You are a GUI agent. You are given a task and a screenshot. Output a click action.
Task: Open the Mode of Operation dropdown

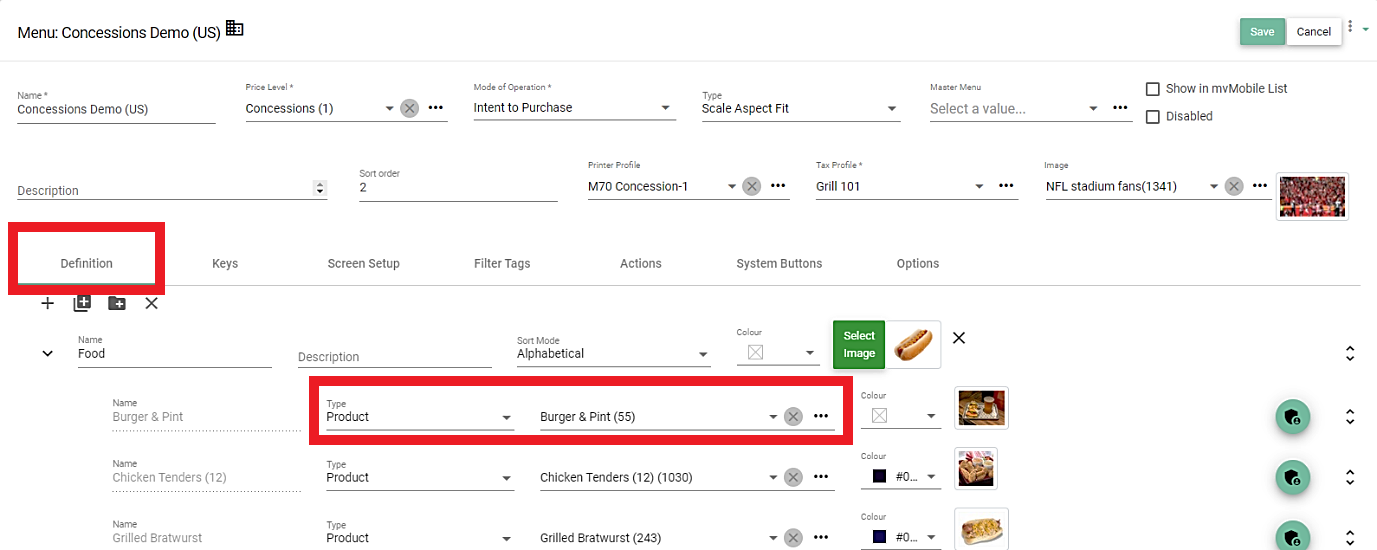coord(666,108)
